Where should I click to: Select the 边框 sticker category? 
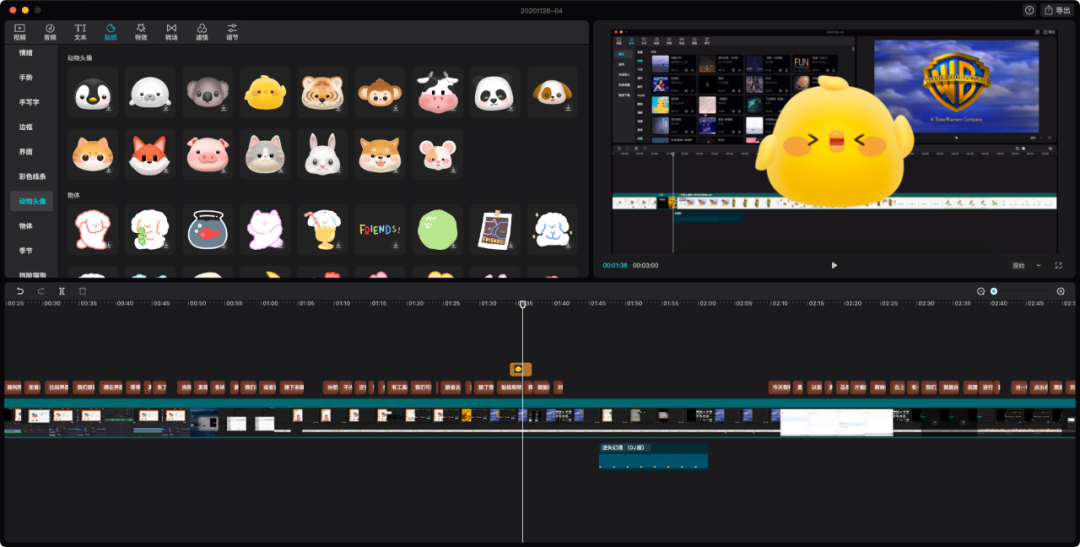[26, 127]
